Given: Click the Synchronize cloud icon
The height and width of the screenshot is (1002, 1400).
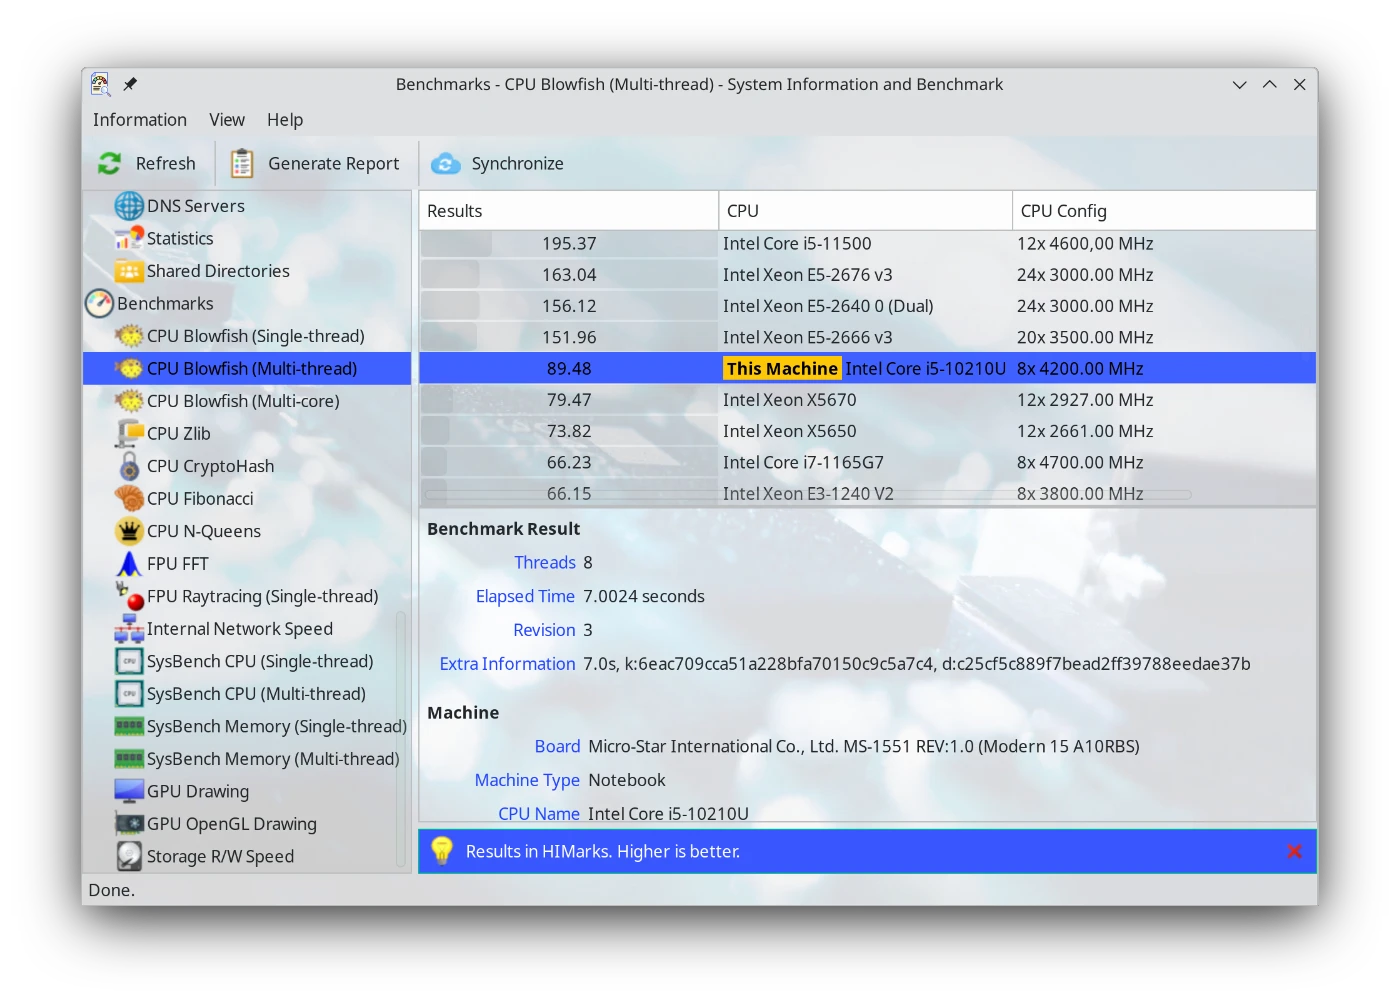Looking at the screenshot, I should [x=446, y=163].
